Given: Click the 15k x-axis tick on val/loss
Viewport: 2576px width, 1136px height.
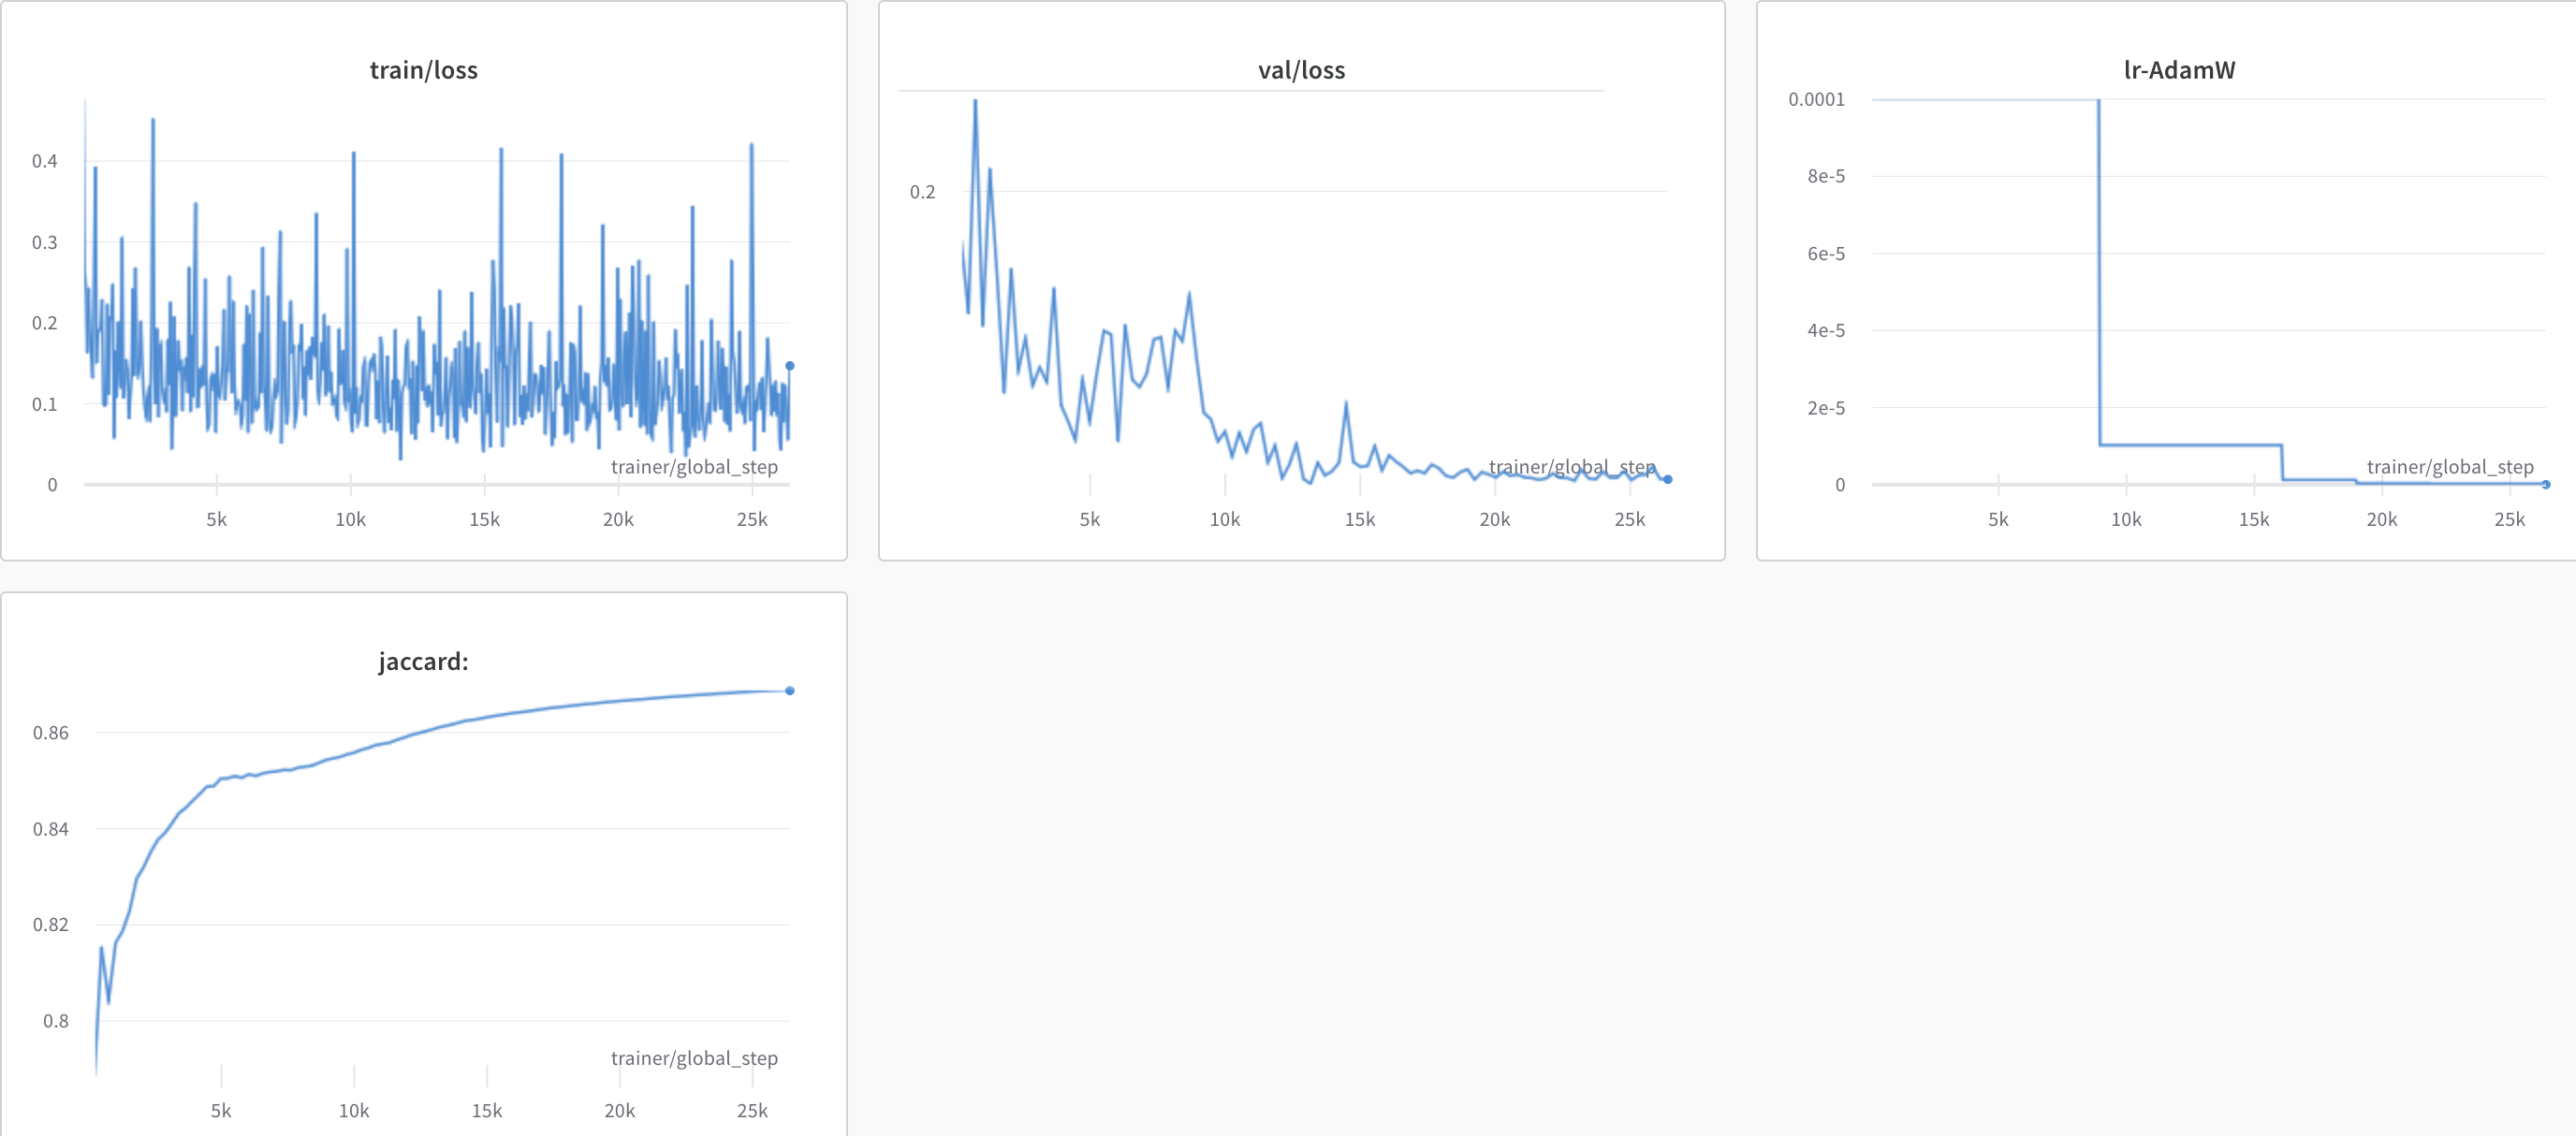Looking at the screenshot, I should (1359, 520).
